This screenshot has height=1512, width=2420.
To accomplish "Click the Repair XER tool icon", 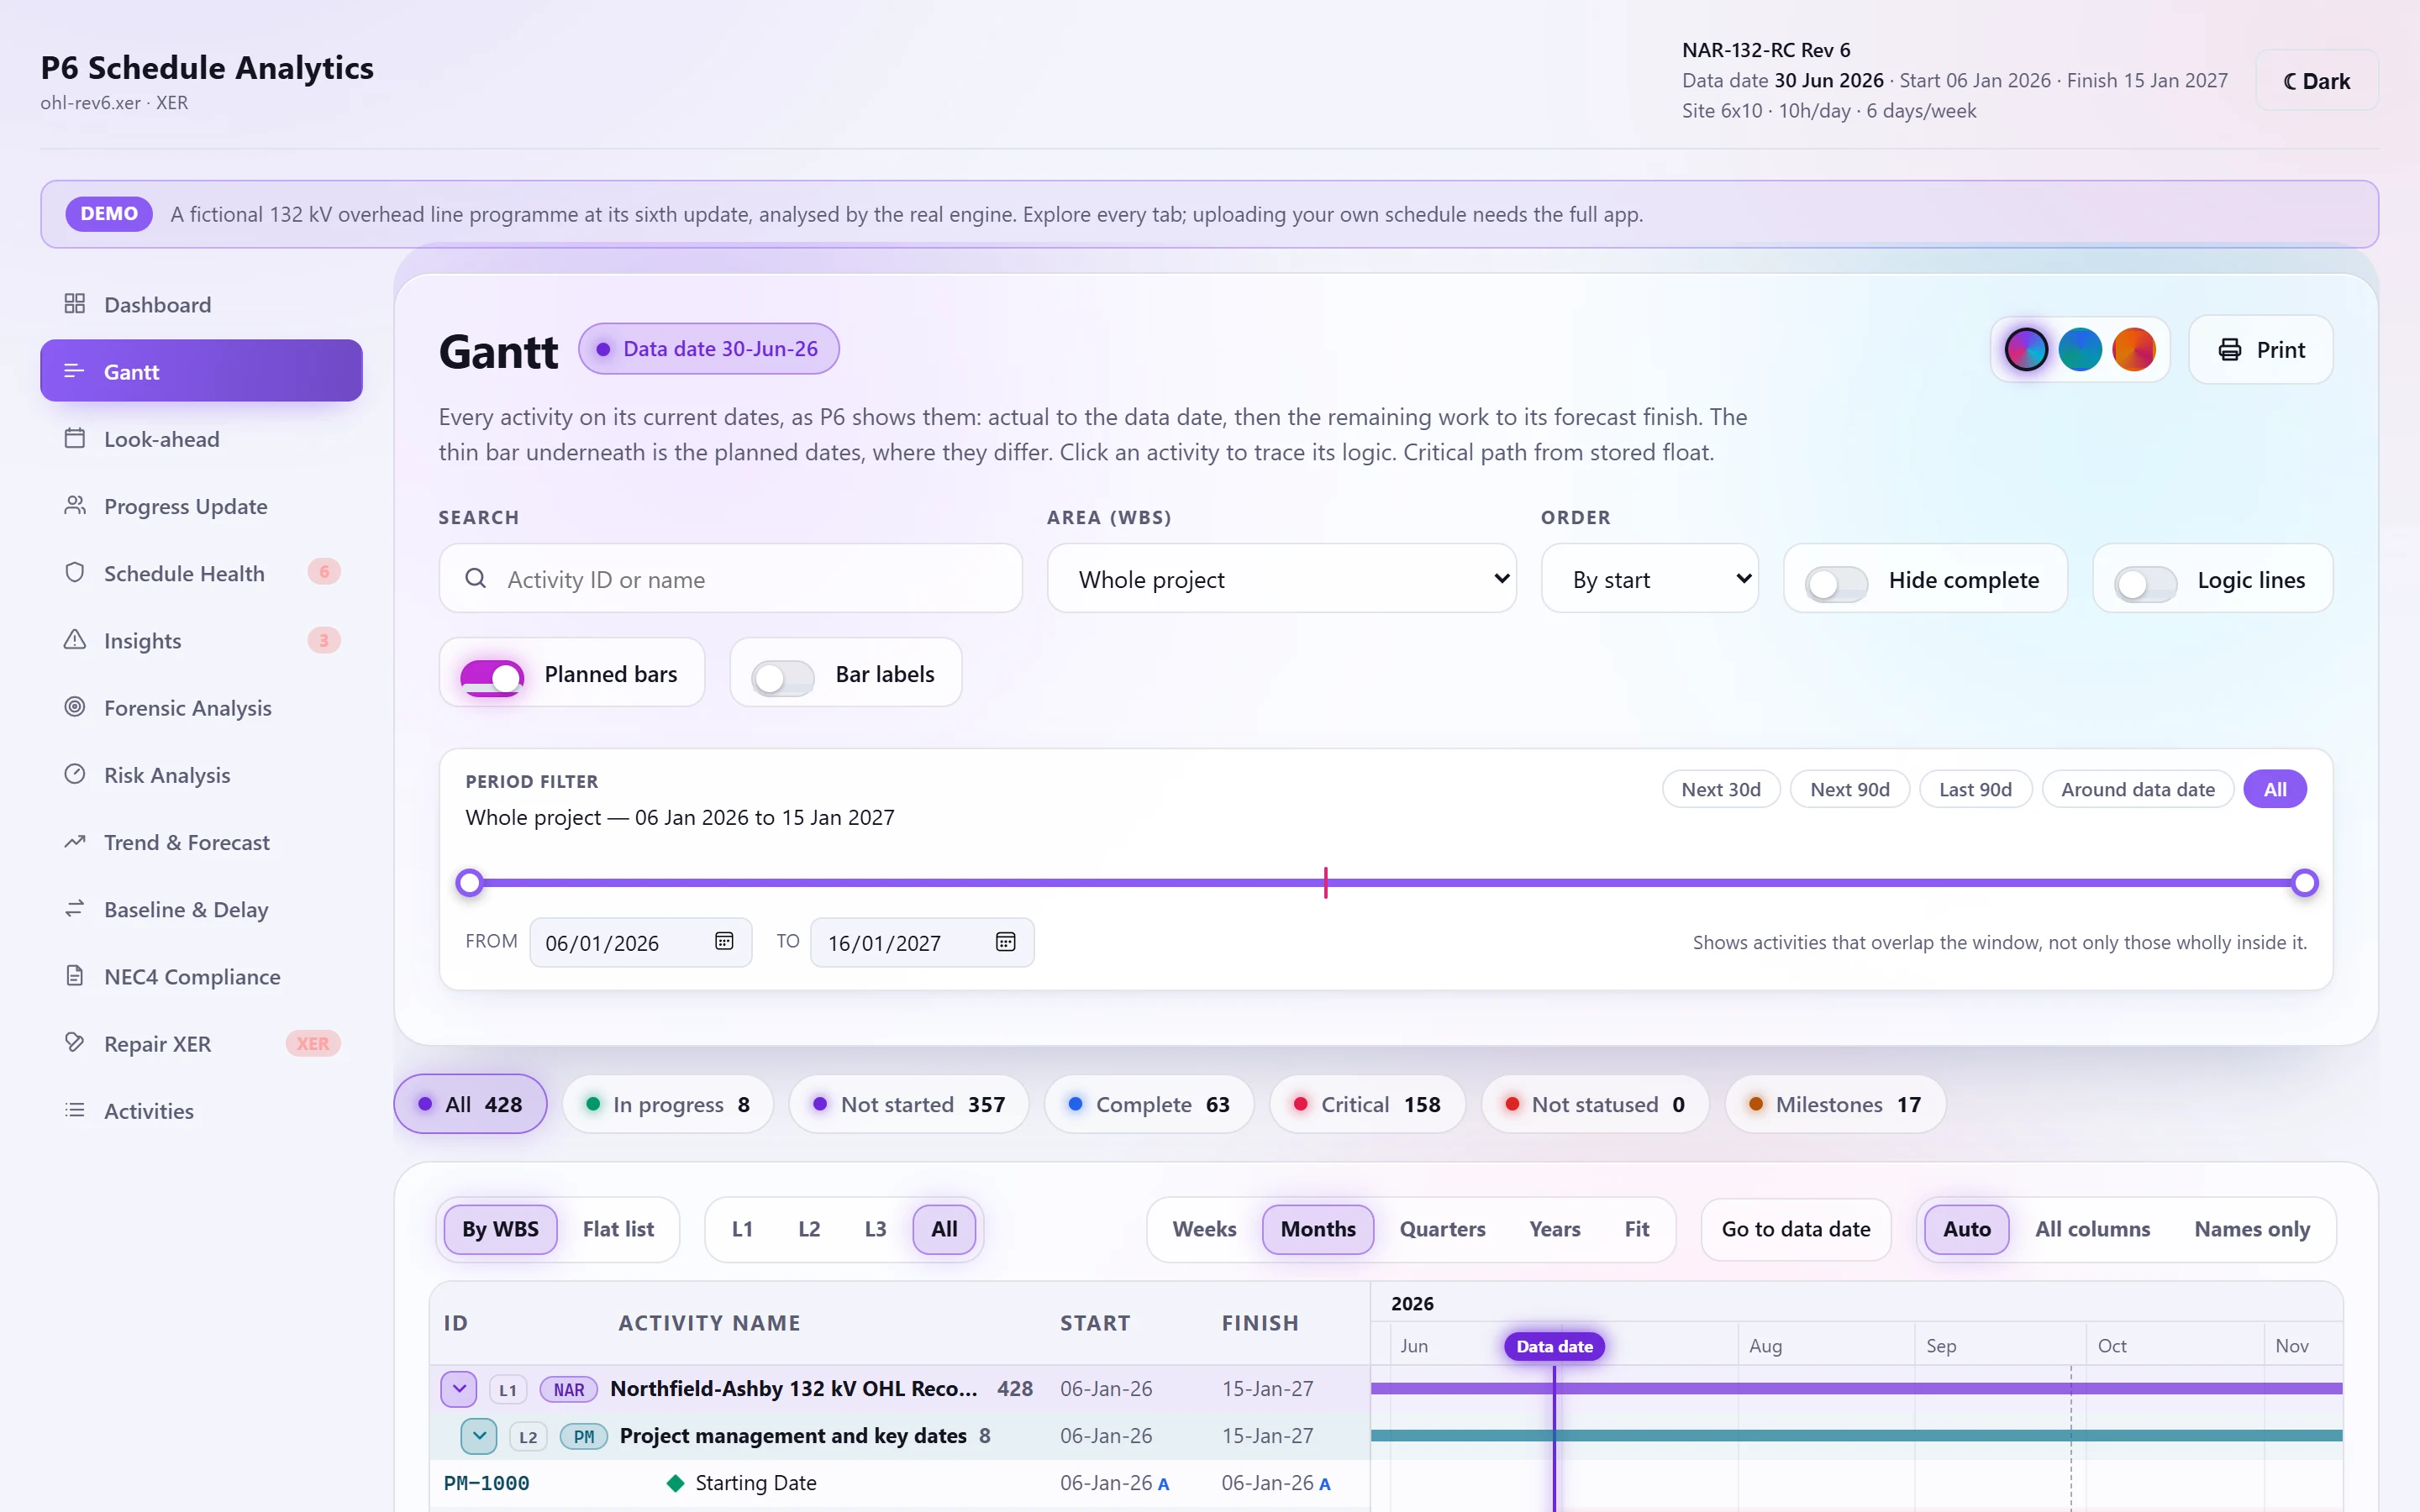I will (75, 1042).
